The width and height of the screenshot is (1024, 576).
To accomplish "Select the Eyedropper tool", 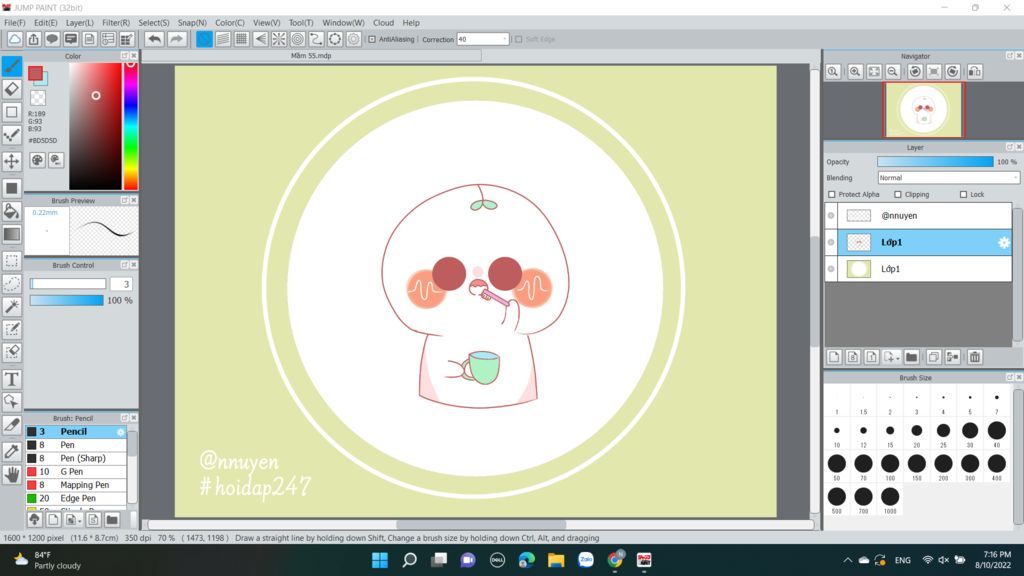I will coord(12,451).
